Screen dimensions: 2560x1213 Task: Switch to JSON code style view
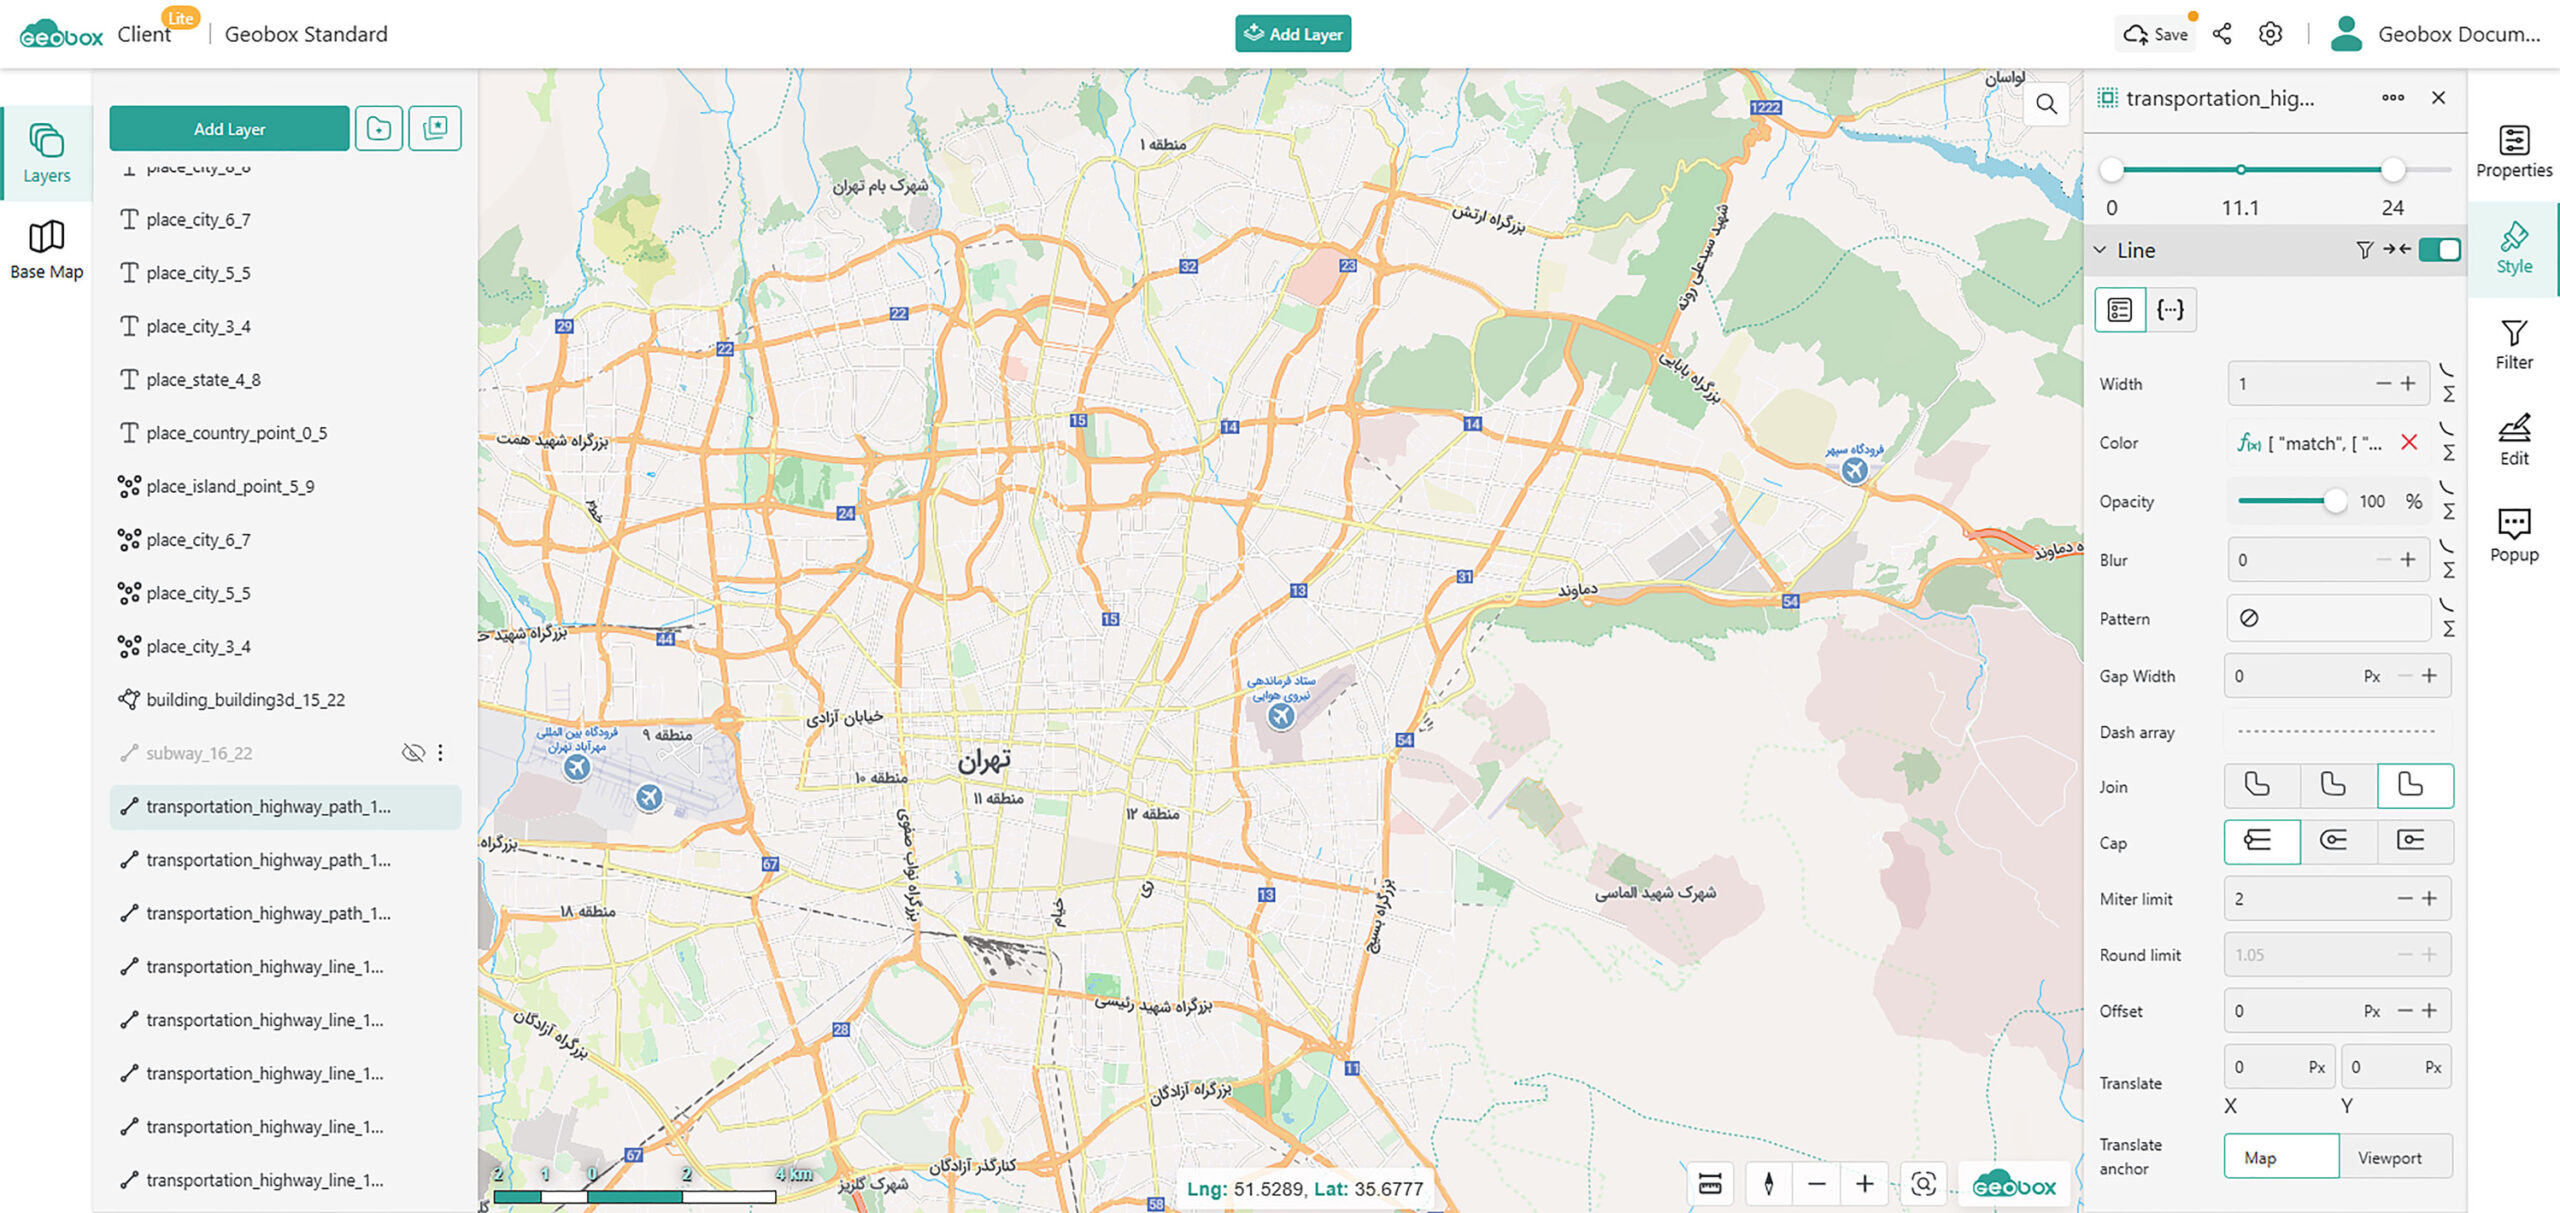(2170, 309)
